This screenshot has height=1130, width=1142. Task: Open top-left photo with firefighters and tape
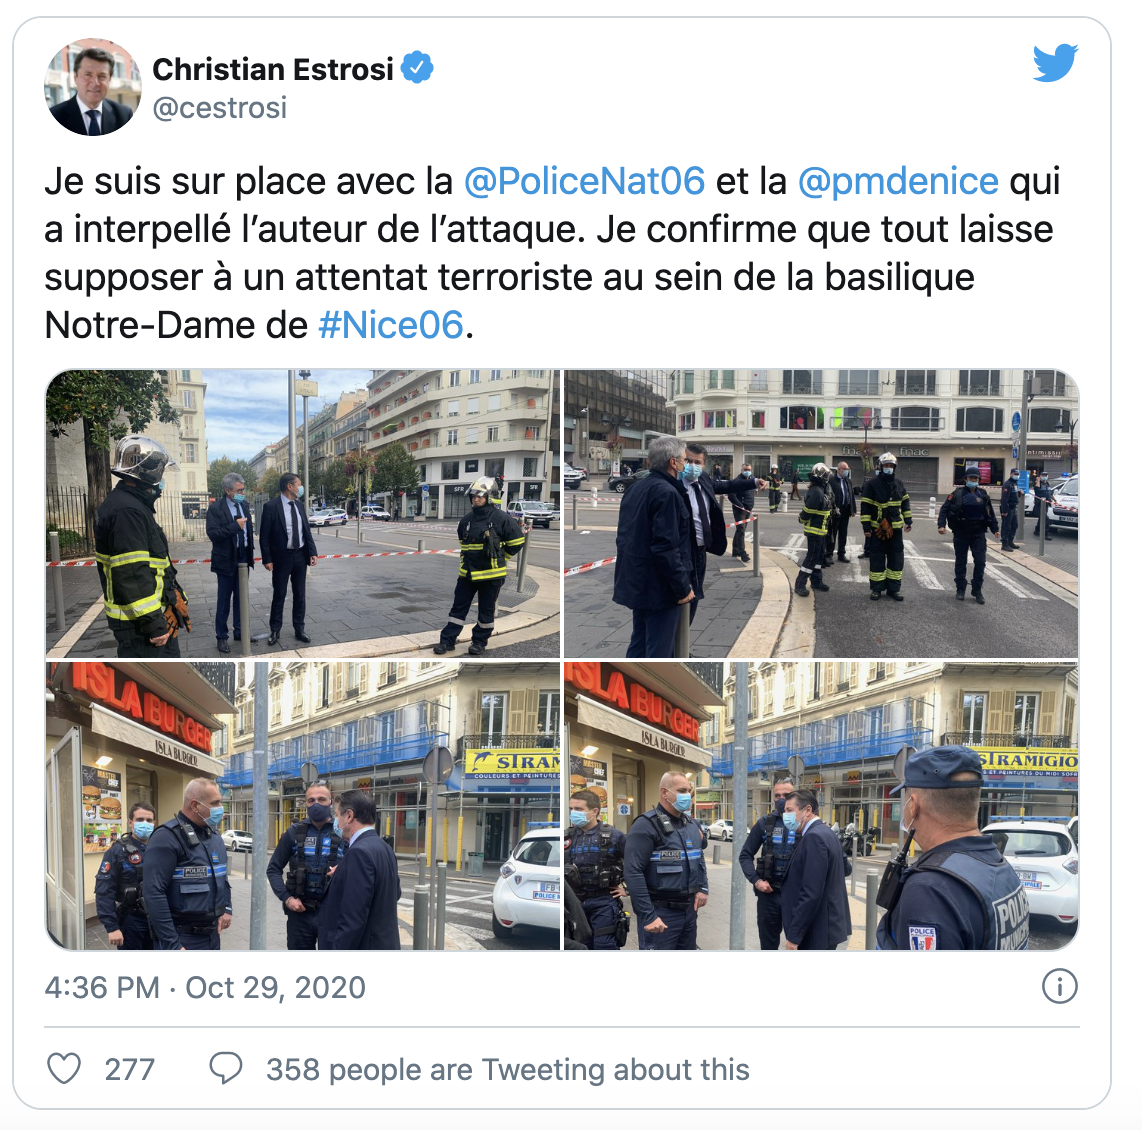[x=303, y=513]
